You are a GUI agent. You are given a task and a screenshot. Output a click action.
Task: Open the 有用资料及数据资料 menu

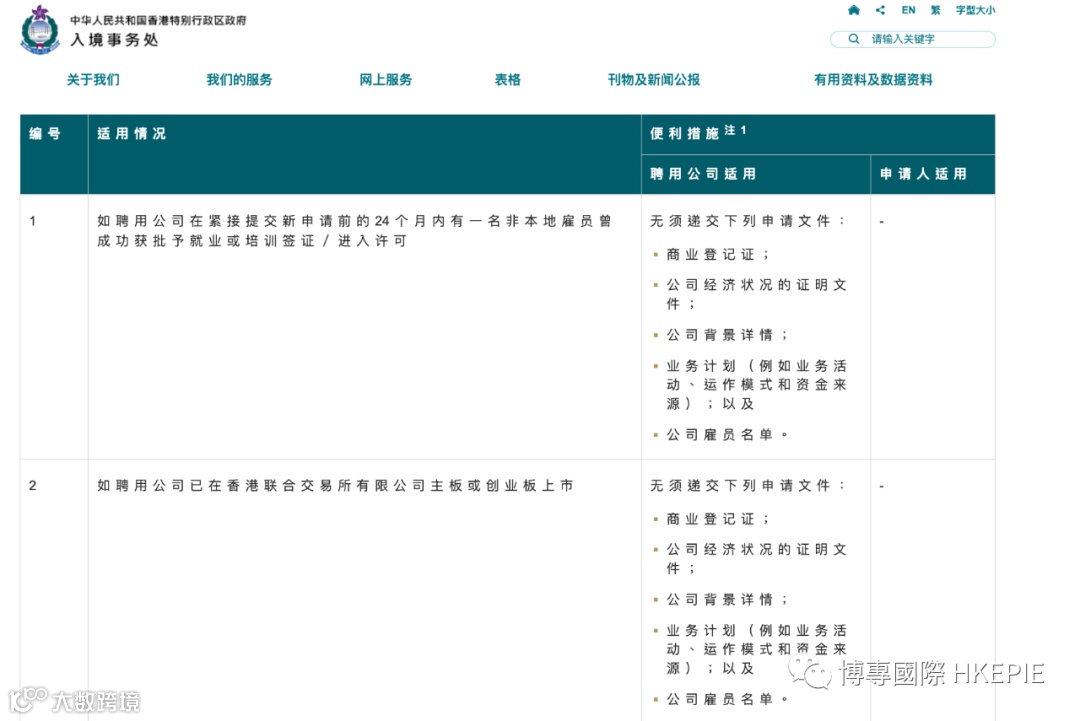[x=873, y=80]
